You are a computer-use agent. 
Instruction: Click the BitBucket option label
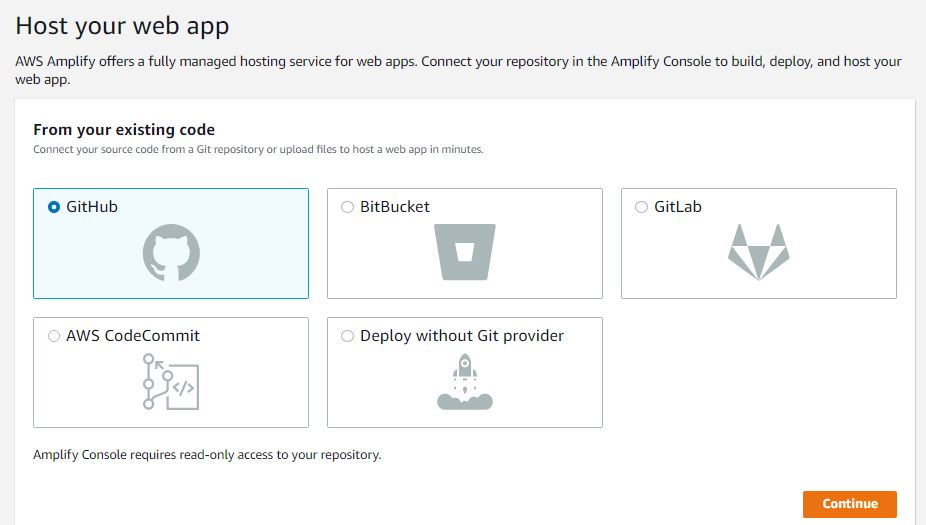[395, 207]
